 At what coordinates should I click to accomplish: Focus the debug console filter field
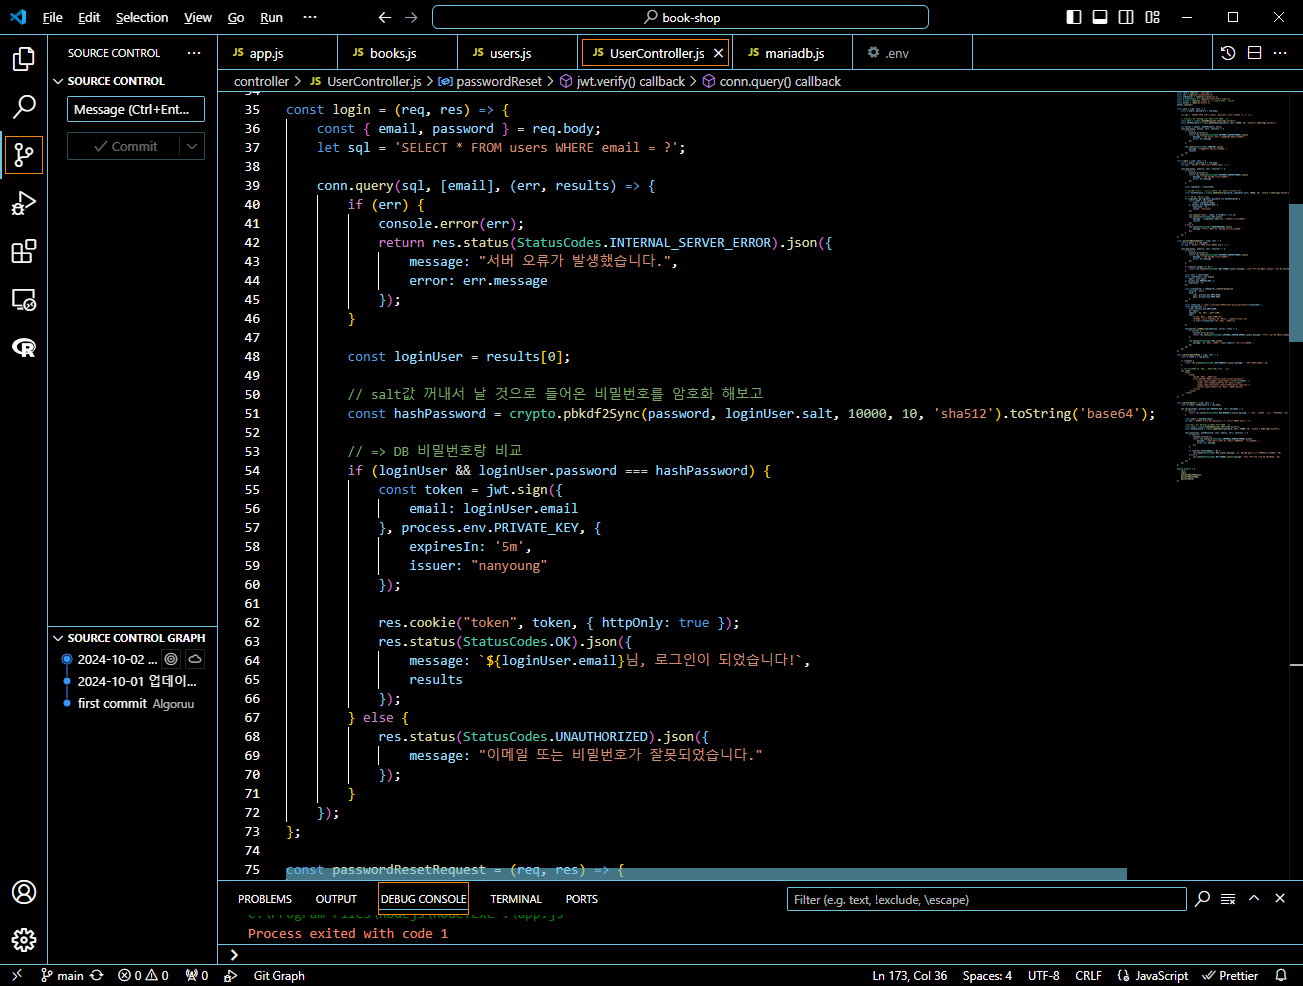point(986,899)
